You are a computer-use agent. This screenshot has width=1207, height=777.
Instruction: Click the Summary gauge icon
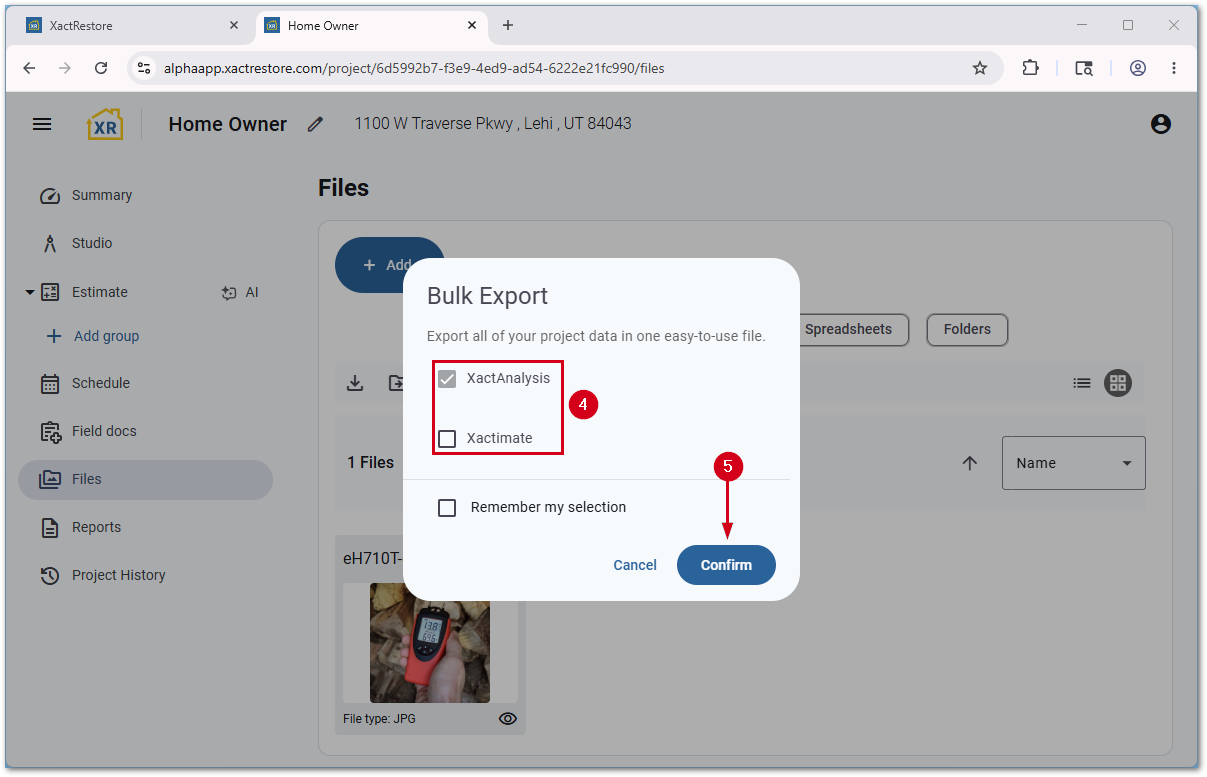[50, 196]
